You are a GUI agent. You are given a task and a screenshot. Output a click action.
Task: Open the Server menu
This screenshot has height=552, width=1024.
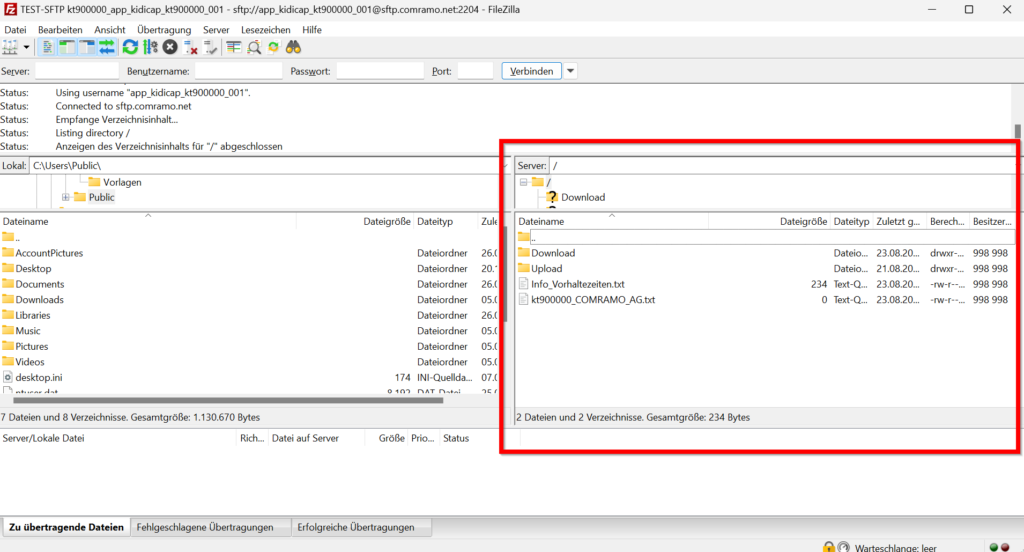[x=216, y=29]
